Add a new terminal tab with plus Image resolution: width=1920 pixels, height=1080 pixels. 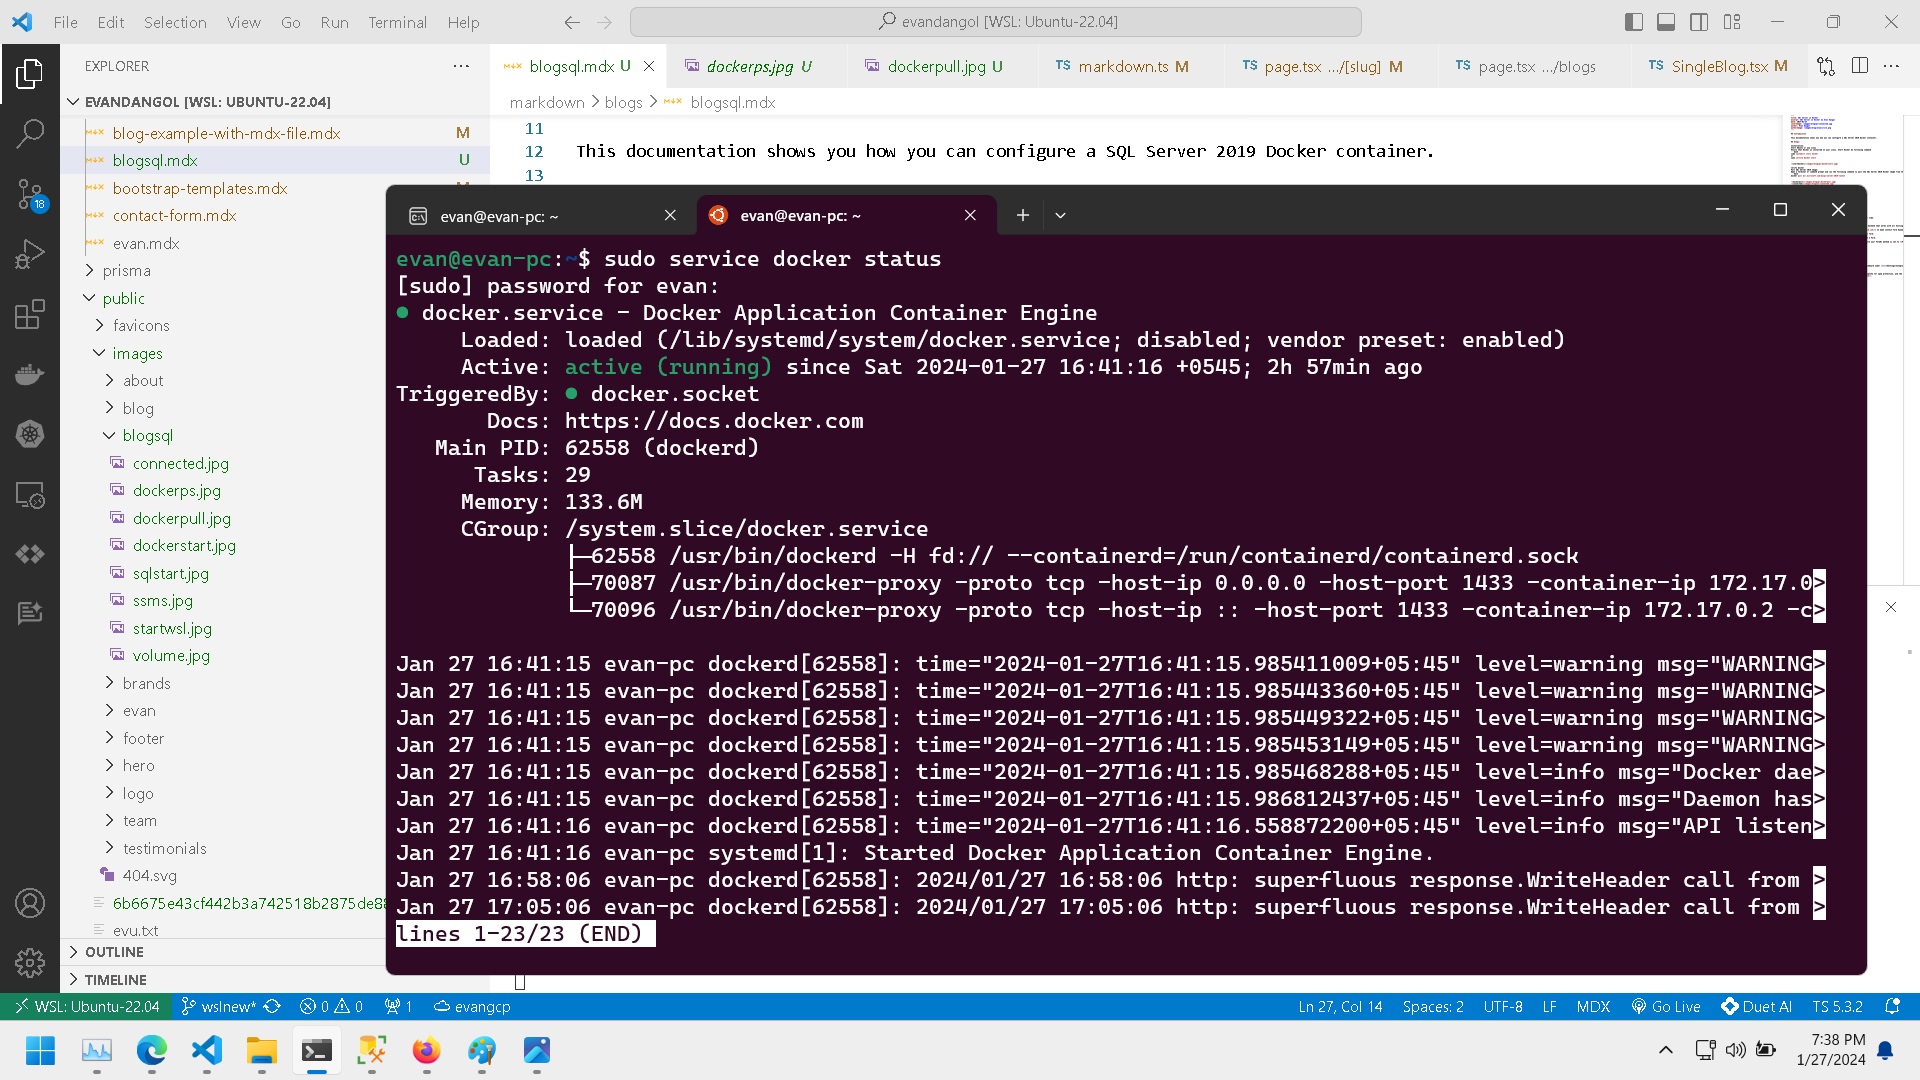(x=1022, y=215)
